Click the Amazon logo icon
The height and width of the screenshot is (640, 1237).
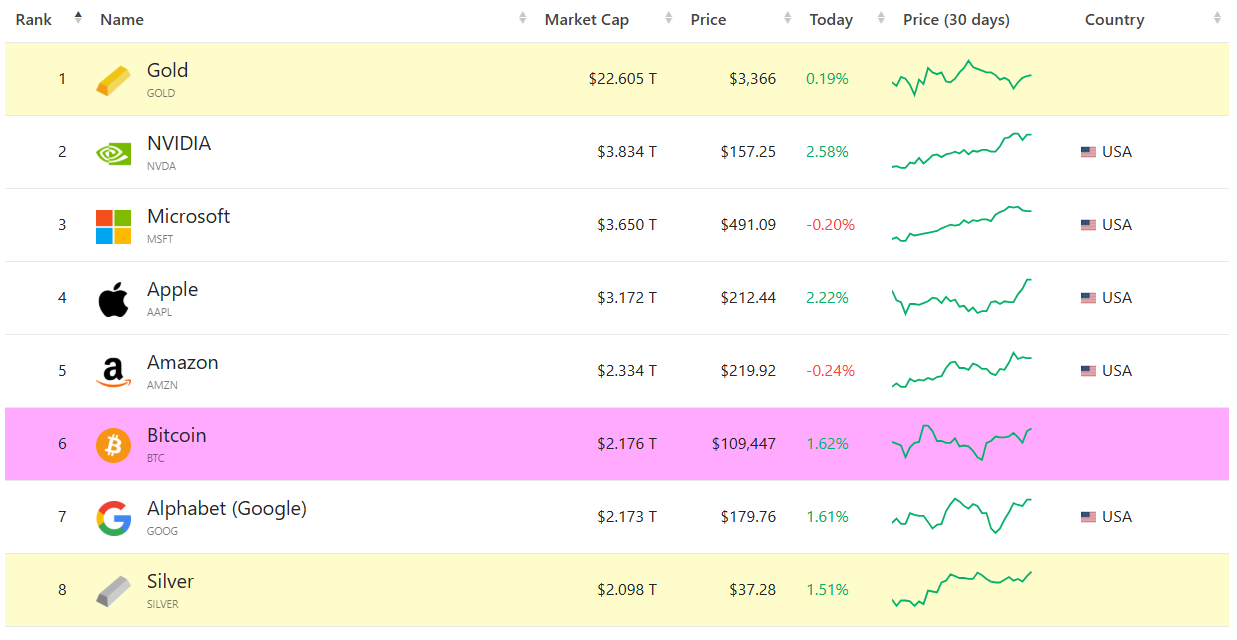click(113, 372)
